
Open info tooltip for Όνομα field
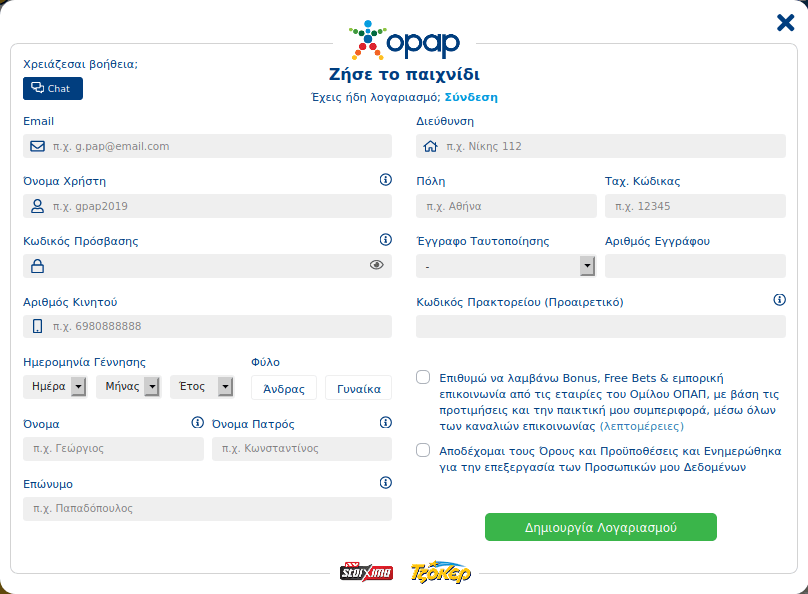click(197, 423)
